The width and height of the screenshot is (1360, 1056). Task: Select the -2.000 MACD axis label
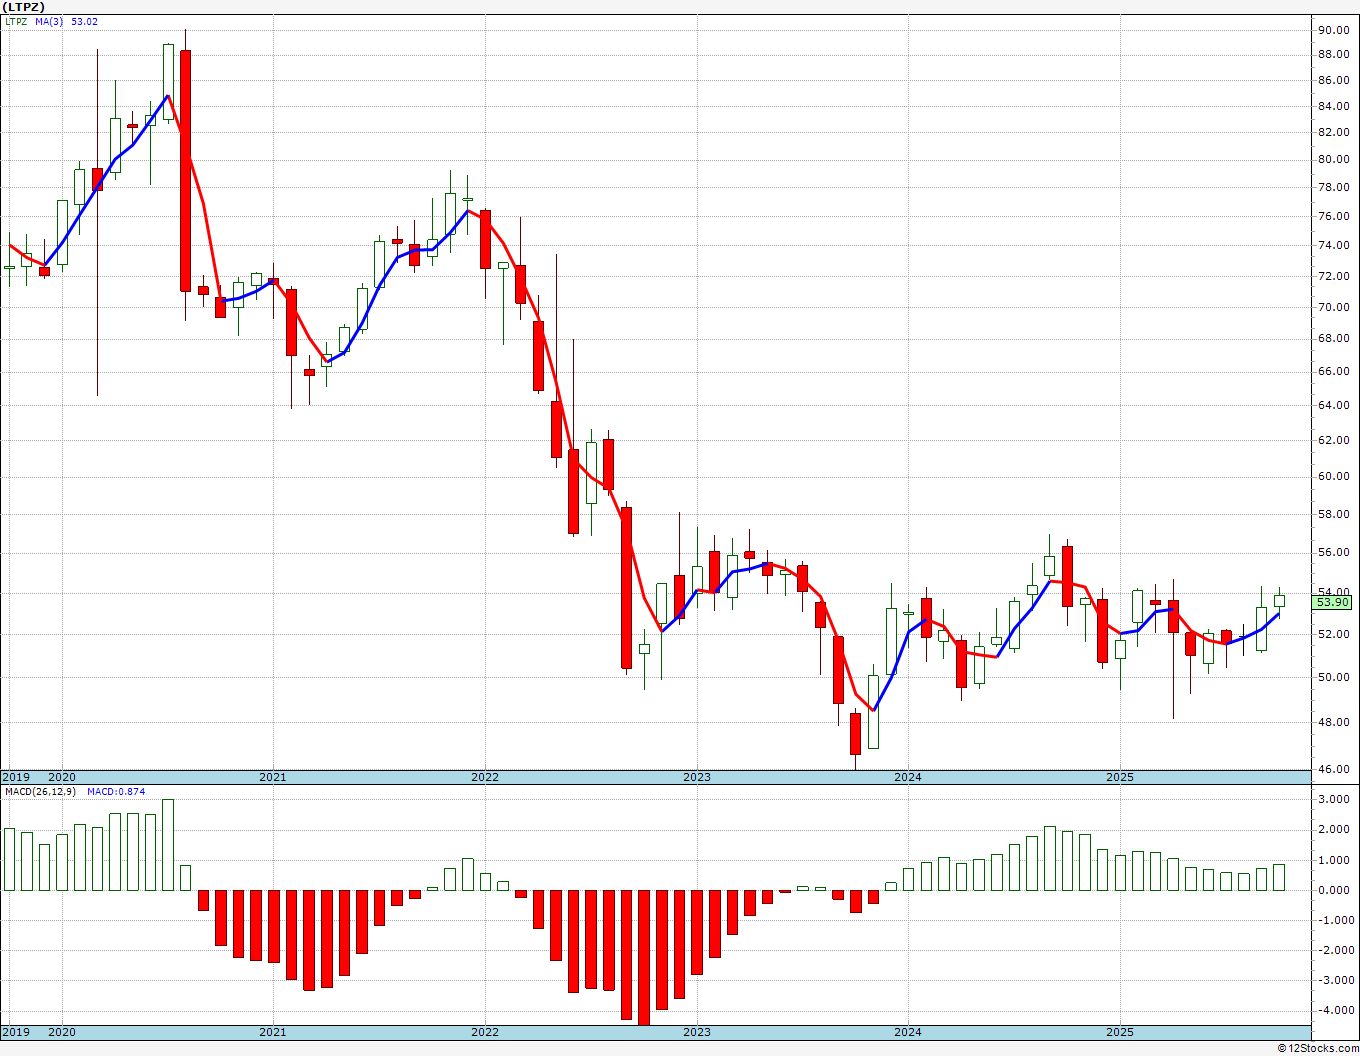pyautogui.click(x=1334, y=950)
